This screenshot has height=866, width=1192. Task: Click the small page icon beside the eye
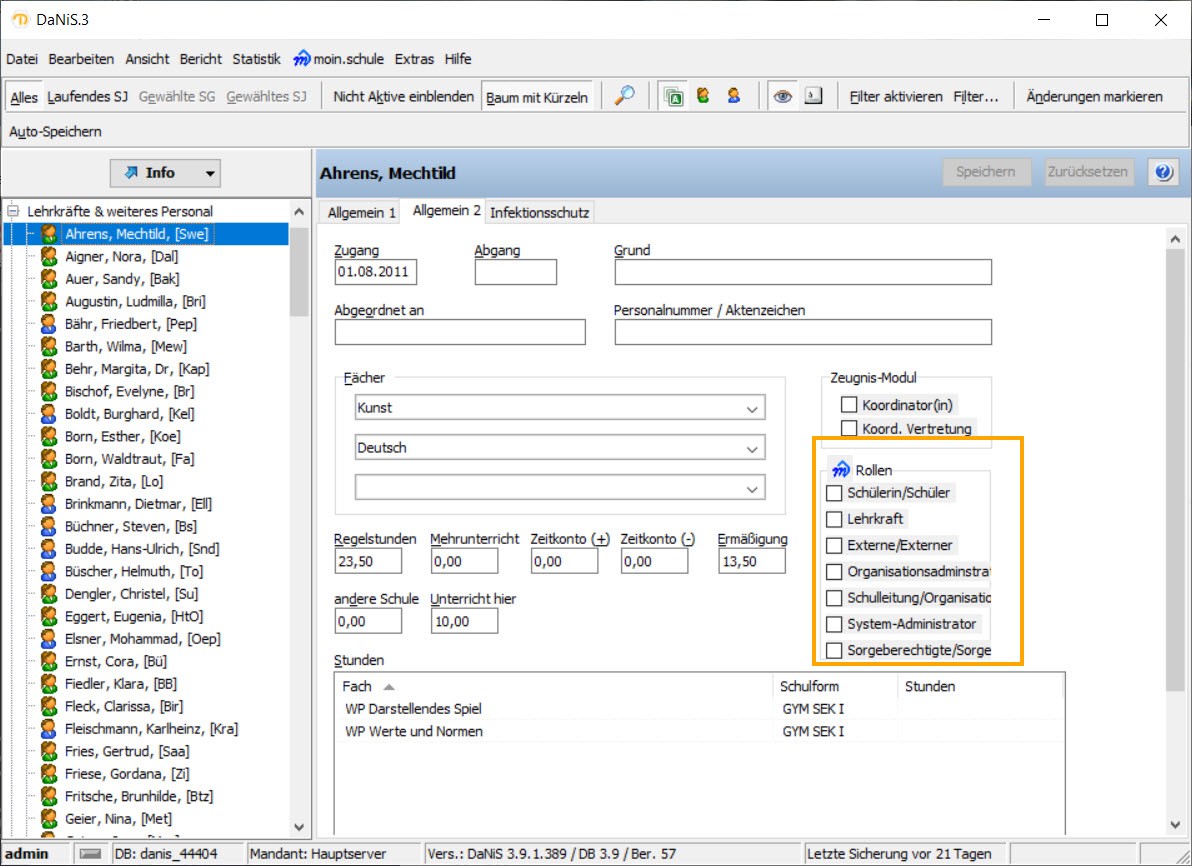(x=813, y=96)
